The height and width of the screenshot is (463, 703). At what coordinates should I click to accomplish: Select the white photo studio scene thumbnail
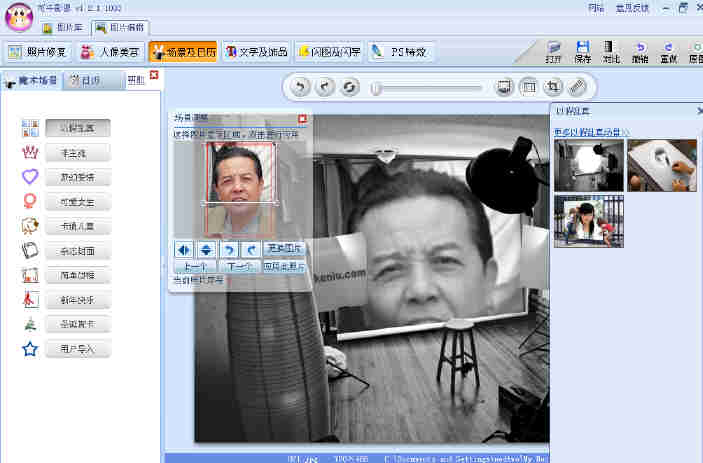pos(589,165)
